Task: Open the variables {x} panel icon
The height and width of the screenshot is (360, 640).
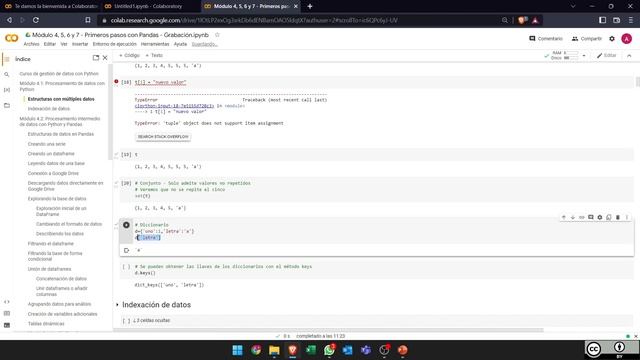Action: (7, 90)
